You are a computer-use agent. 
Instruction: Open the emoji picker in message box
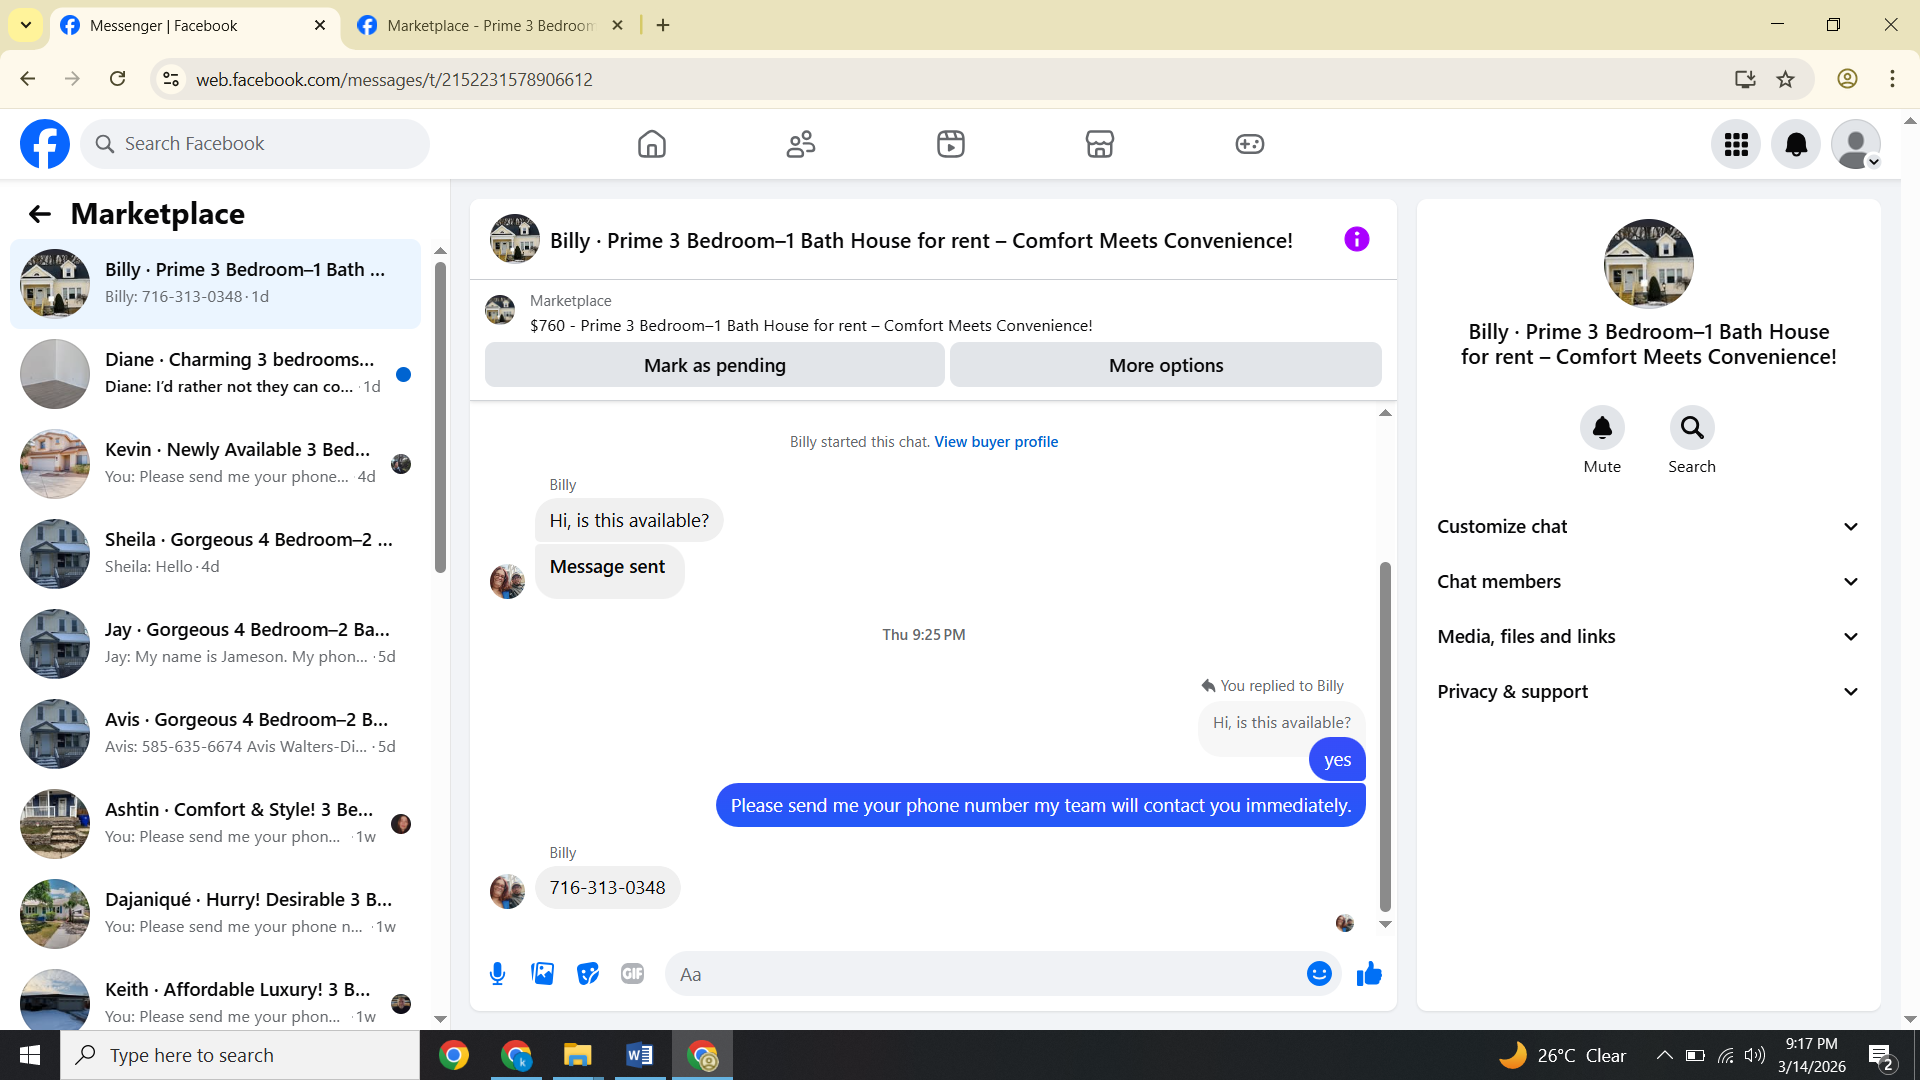[x=1319, y=974]
